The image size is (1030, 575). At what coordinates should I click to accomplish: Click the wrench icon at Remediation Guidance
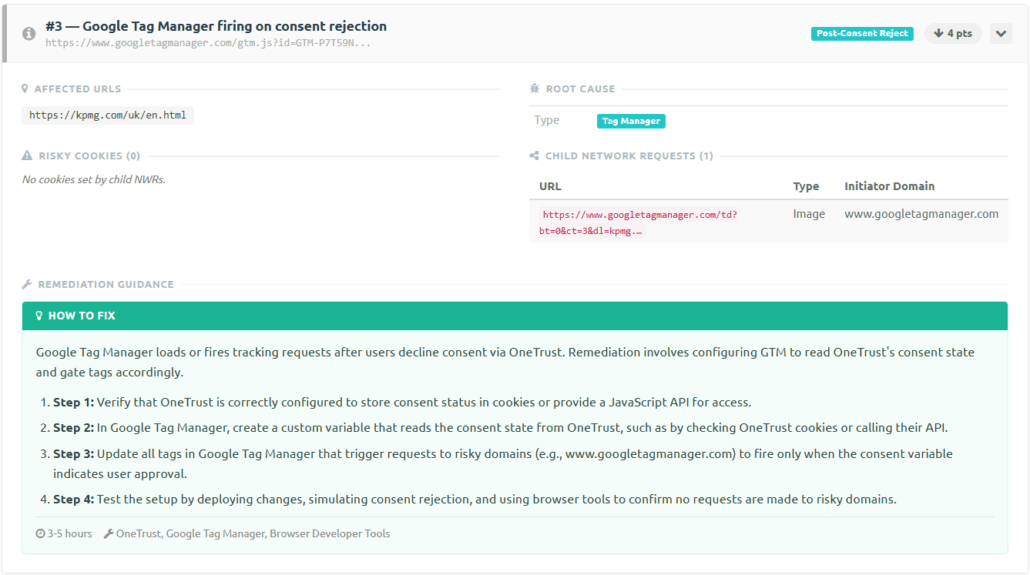(27, 284)
